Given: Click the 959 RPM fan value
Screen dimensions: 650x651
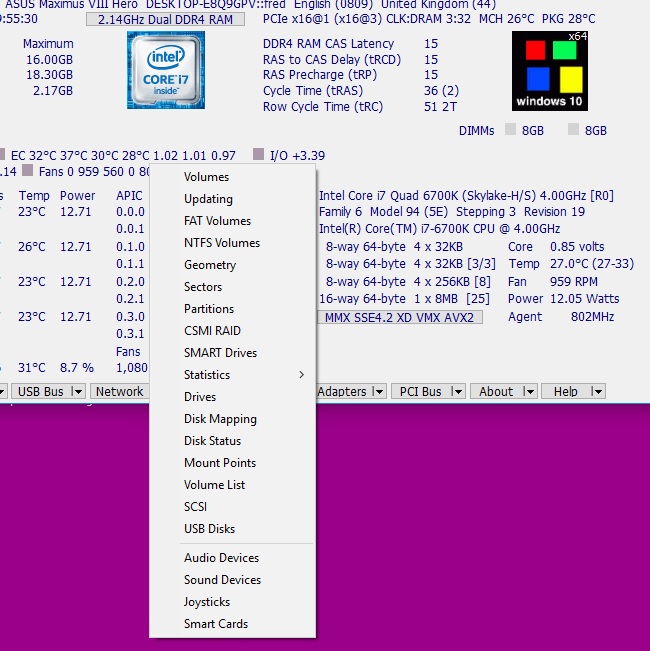Looking at the screenshot, I should click(x=574, y=282).
